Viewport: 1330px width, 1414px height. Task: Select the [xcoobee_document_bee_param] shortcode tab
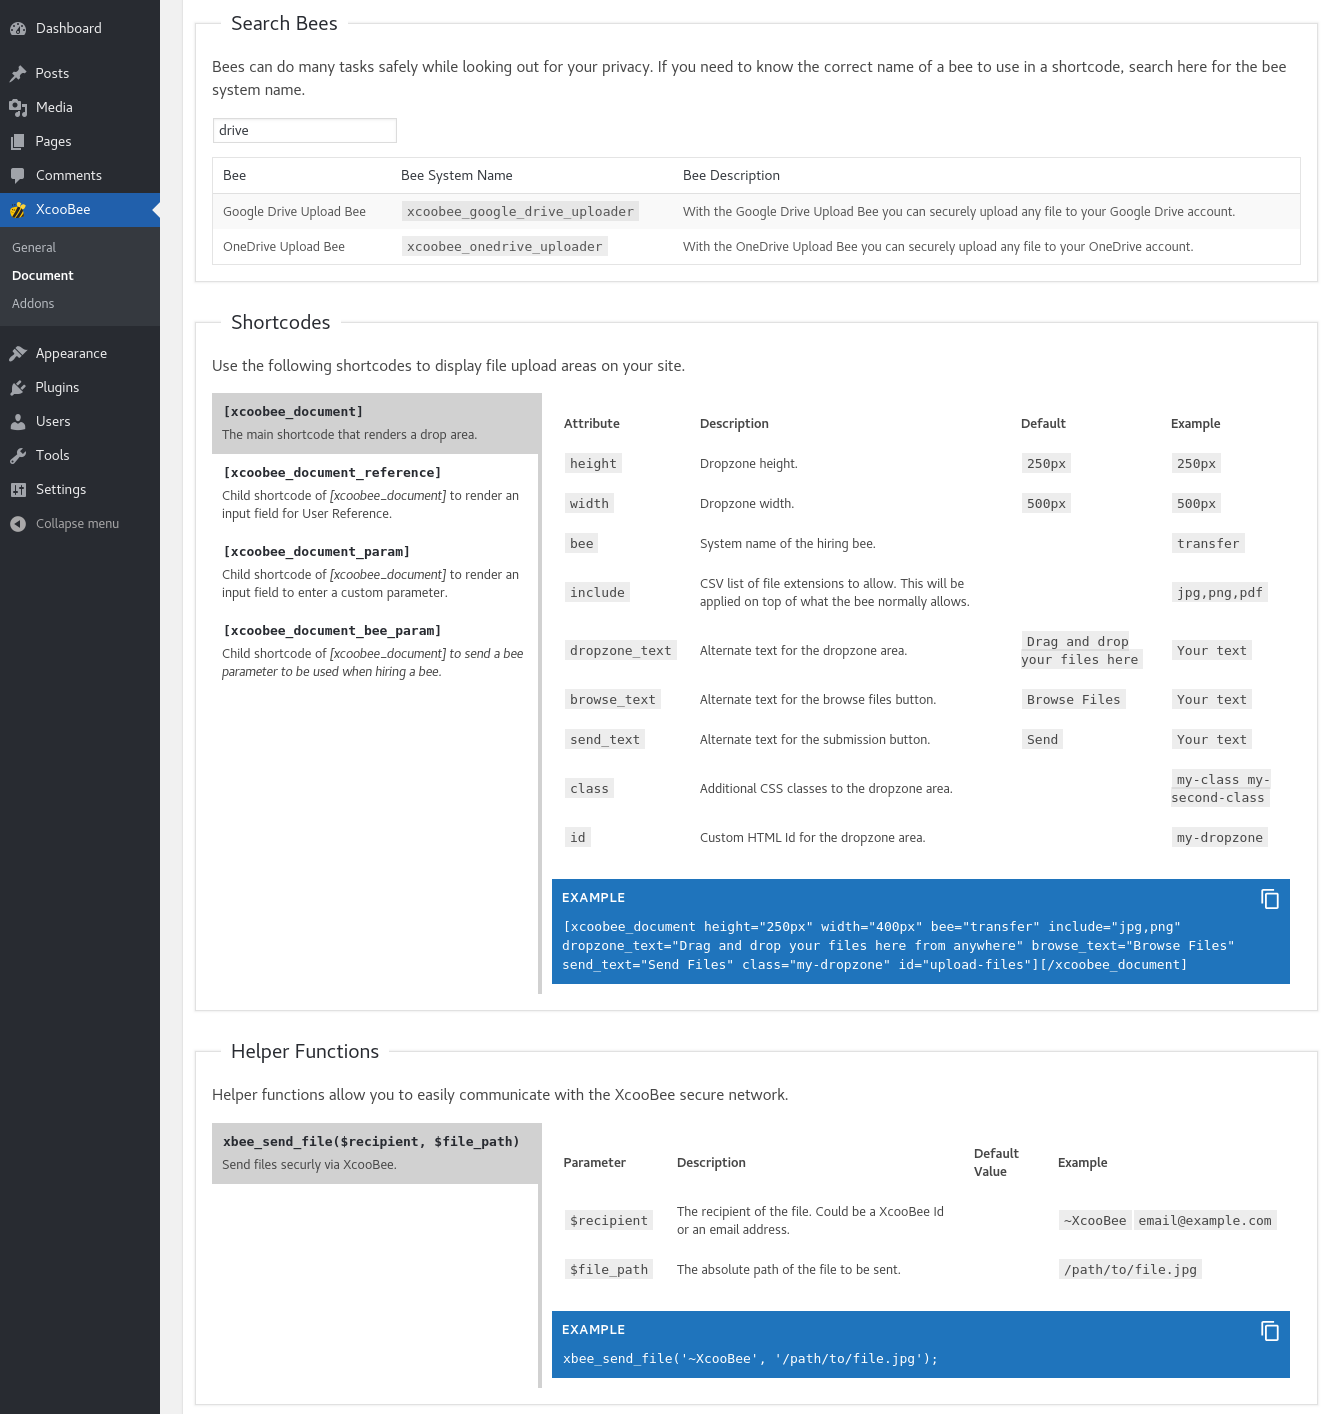pos(376,651)
